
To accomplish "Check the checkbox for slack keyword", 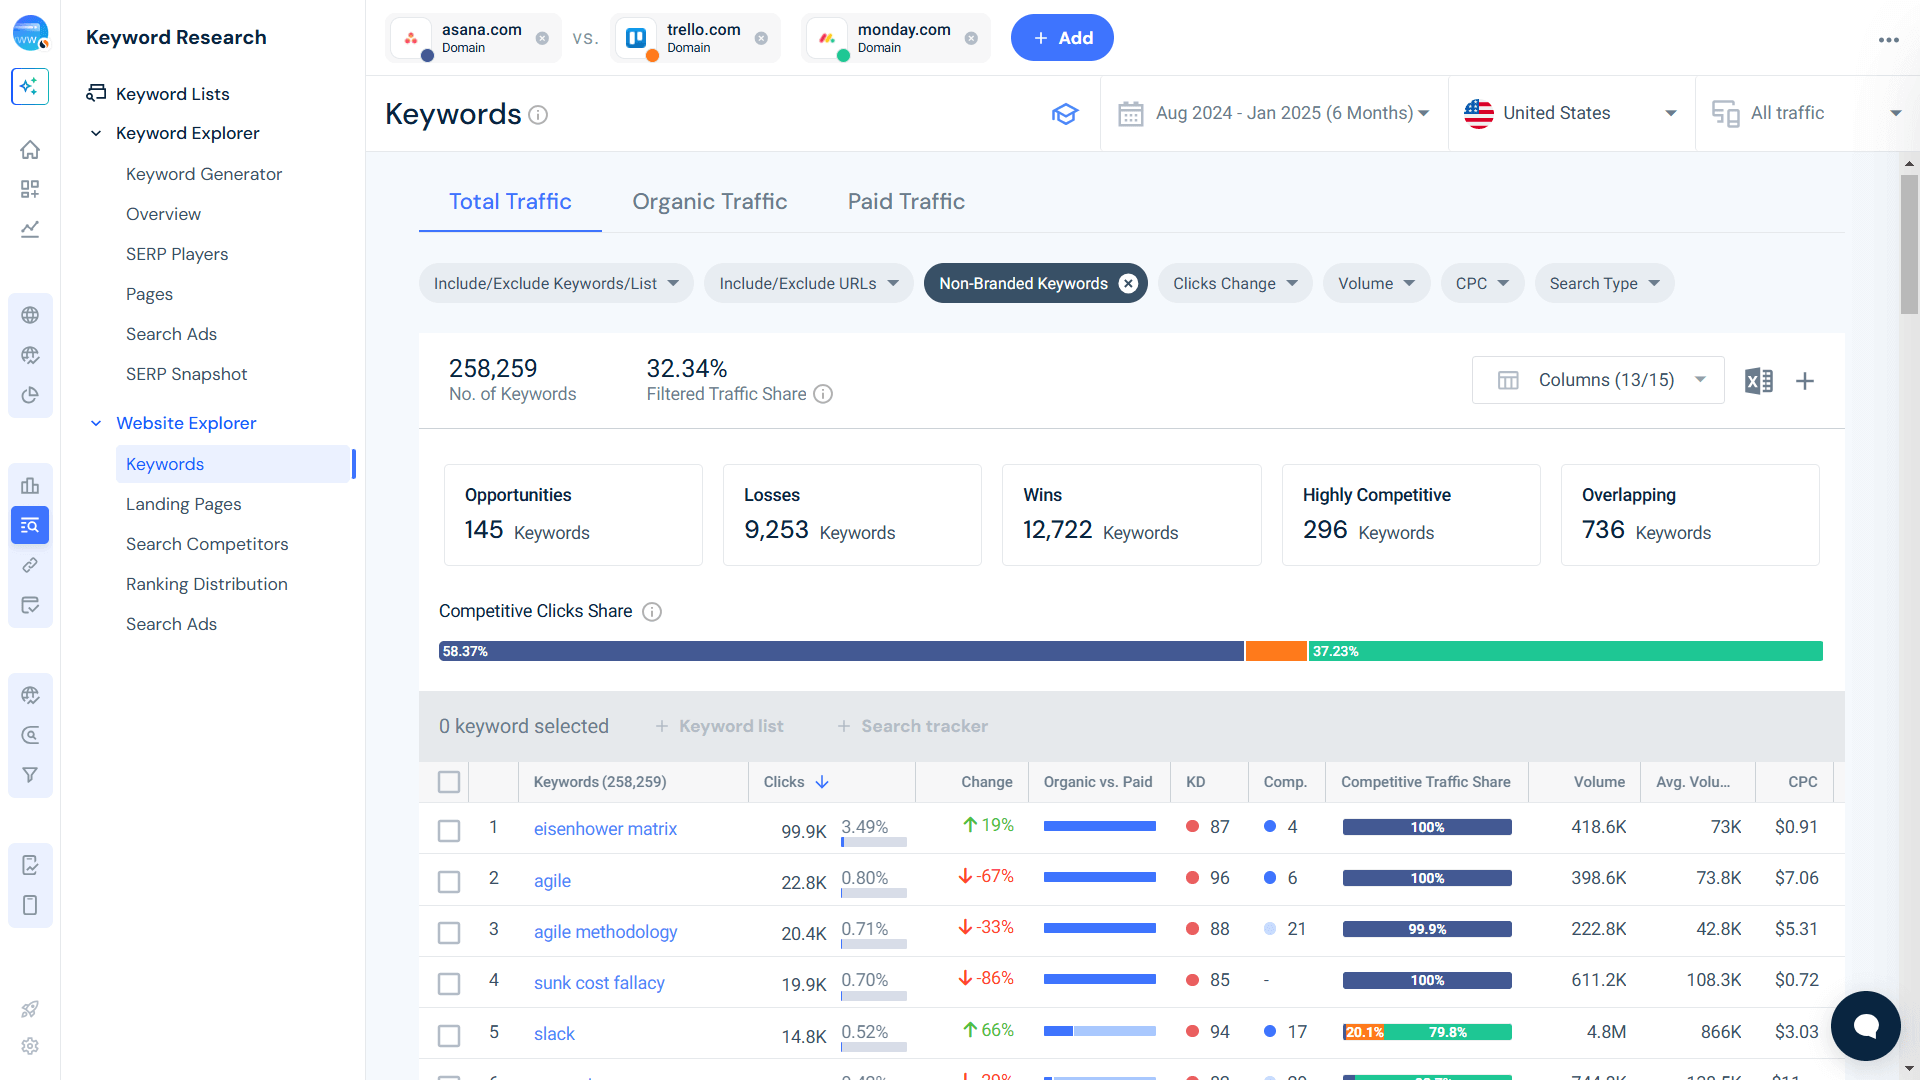I will [x=448, y=1035].
